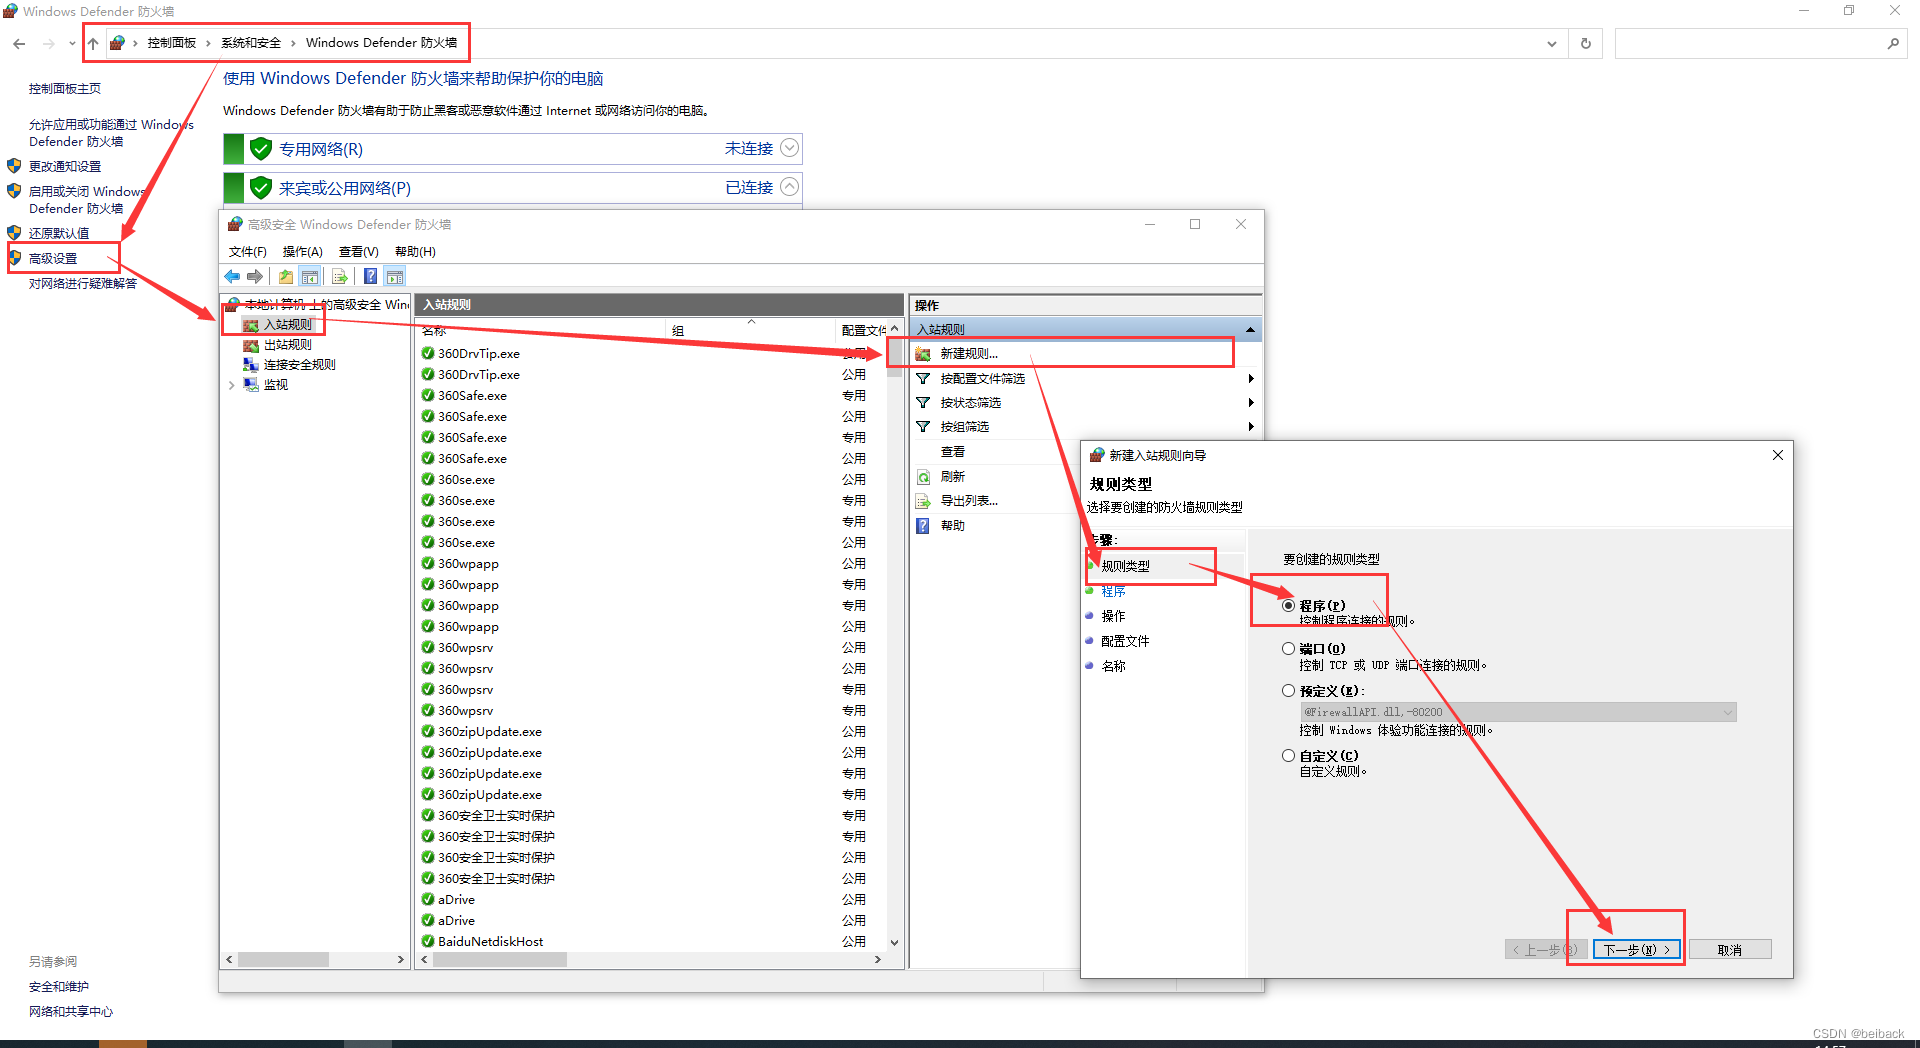Screen dimensions: 1920x1048
Task: Expand the Filter by State submenu arrow
Action: (1251, 403)
